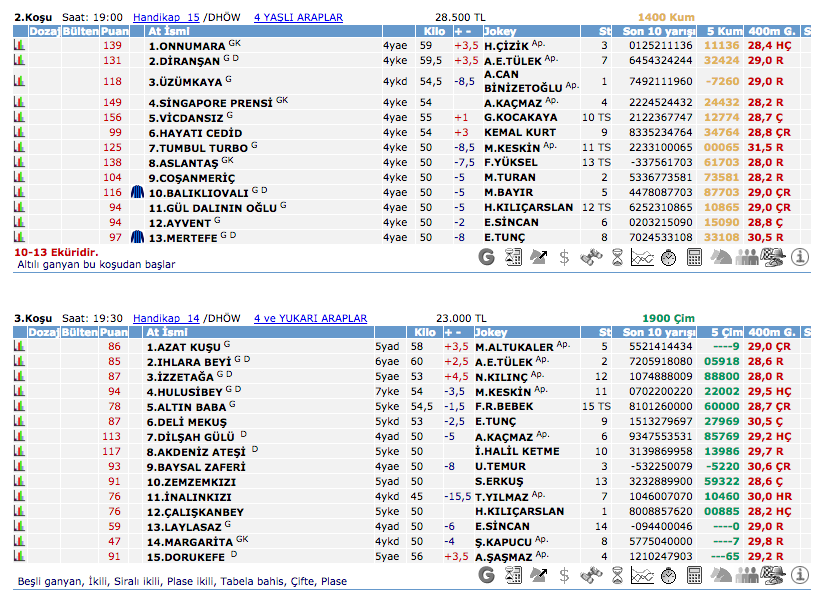Image resolution: width=828 pixels, height=611 pixels.
Task: Click the Jokey column header in race 3
Action: click(491, 332)
